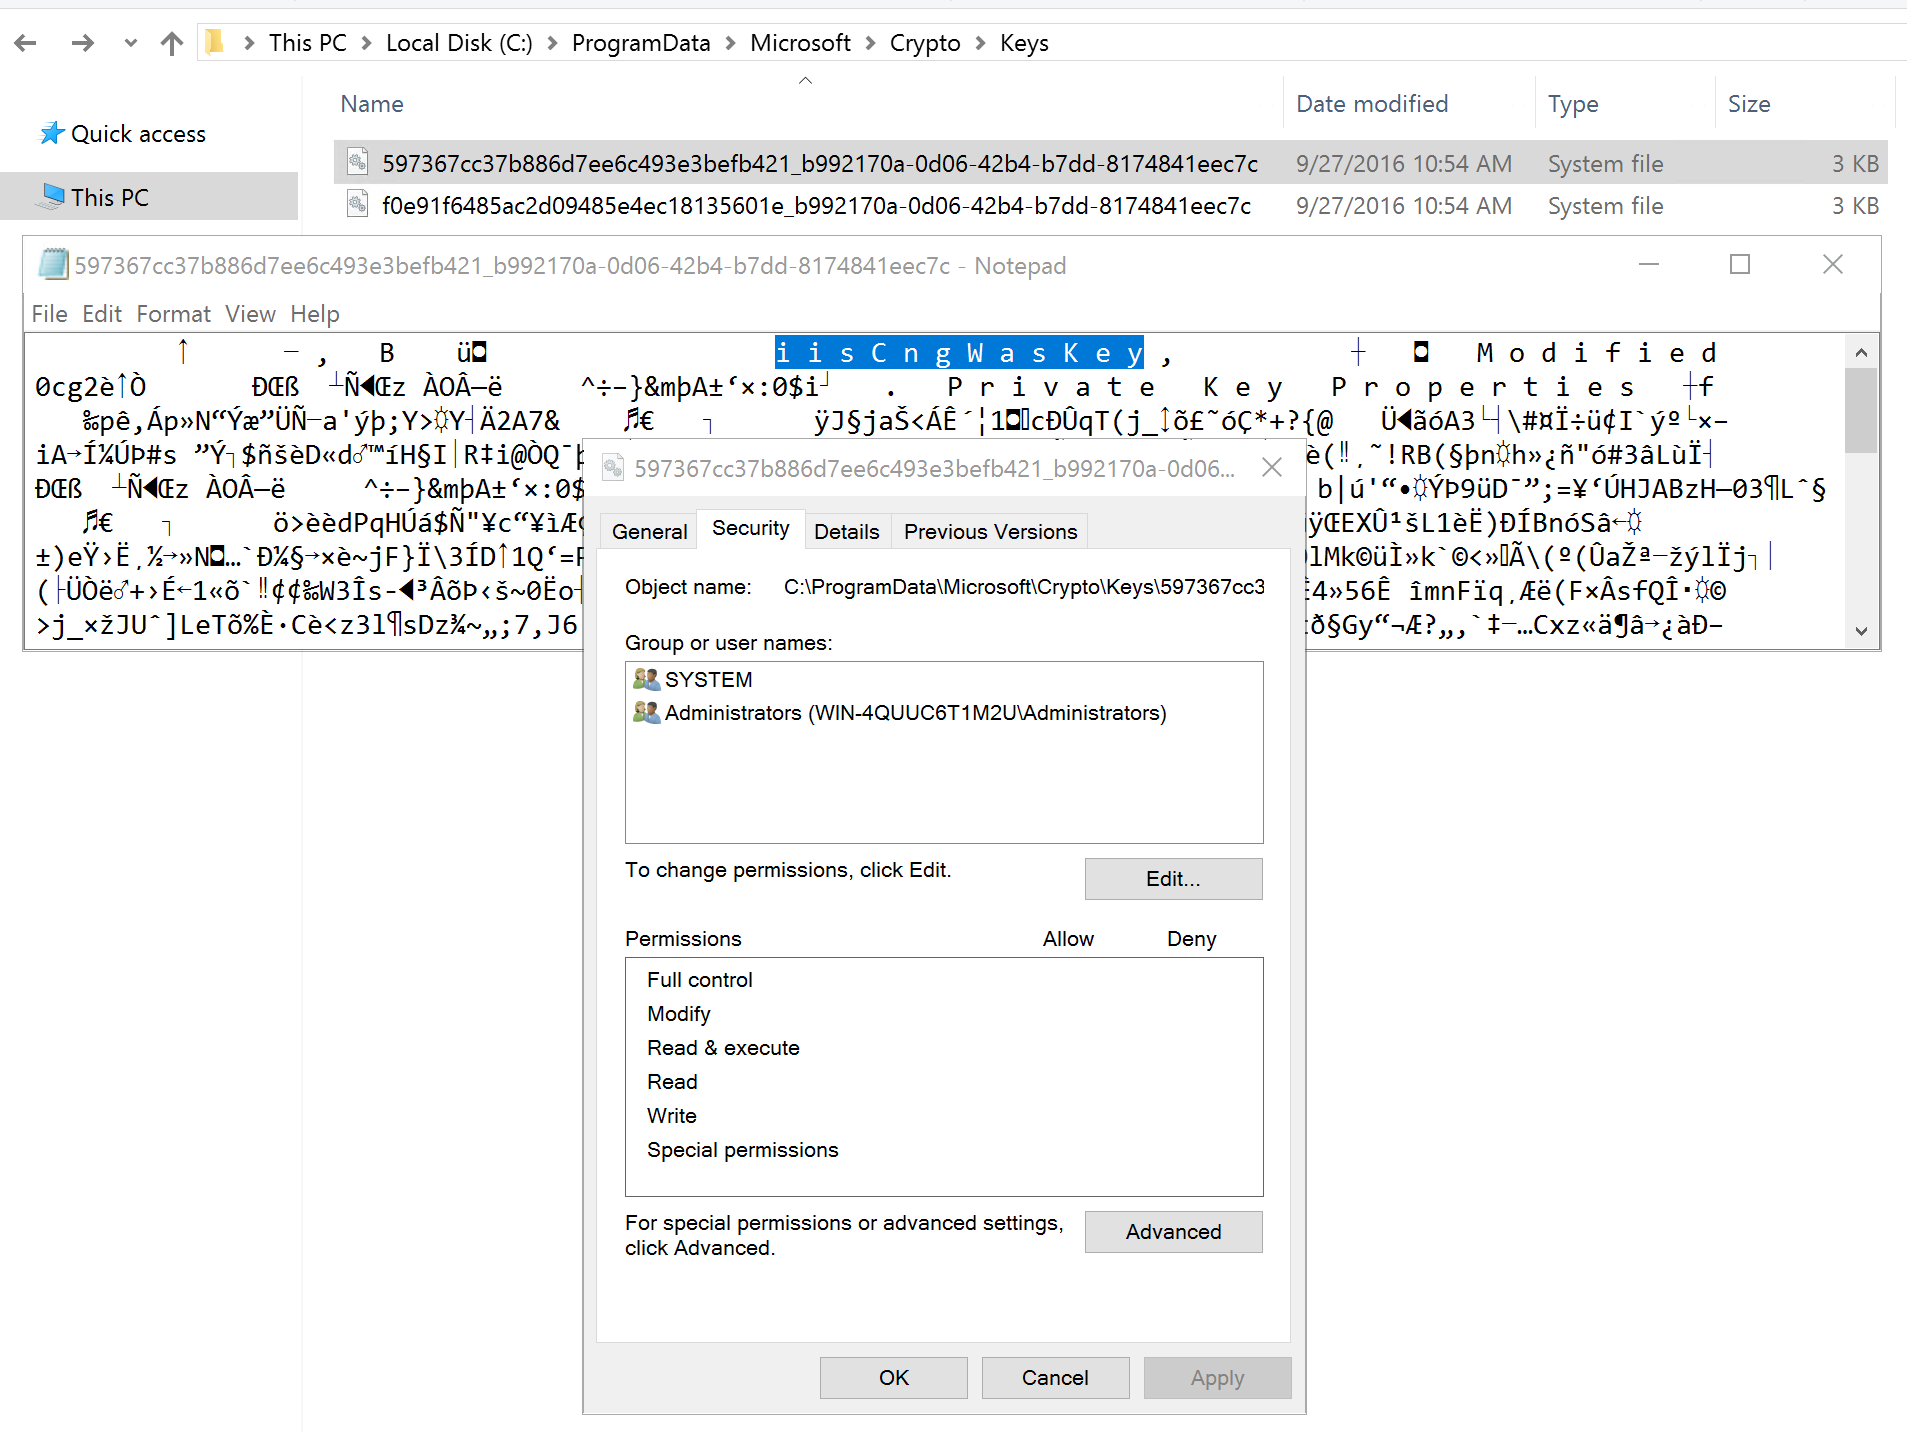Open the This PC breadcrumb segment
The width and height of the screenshot is (1907, 1432).
(x=307, y=43)
